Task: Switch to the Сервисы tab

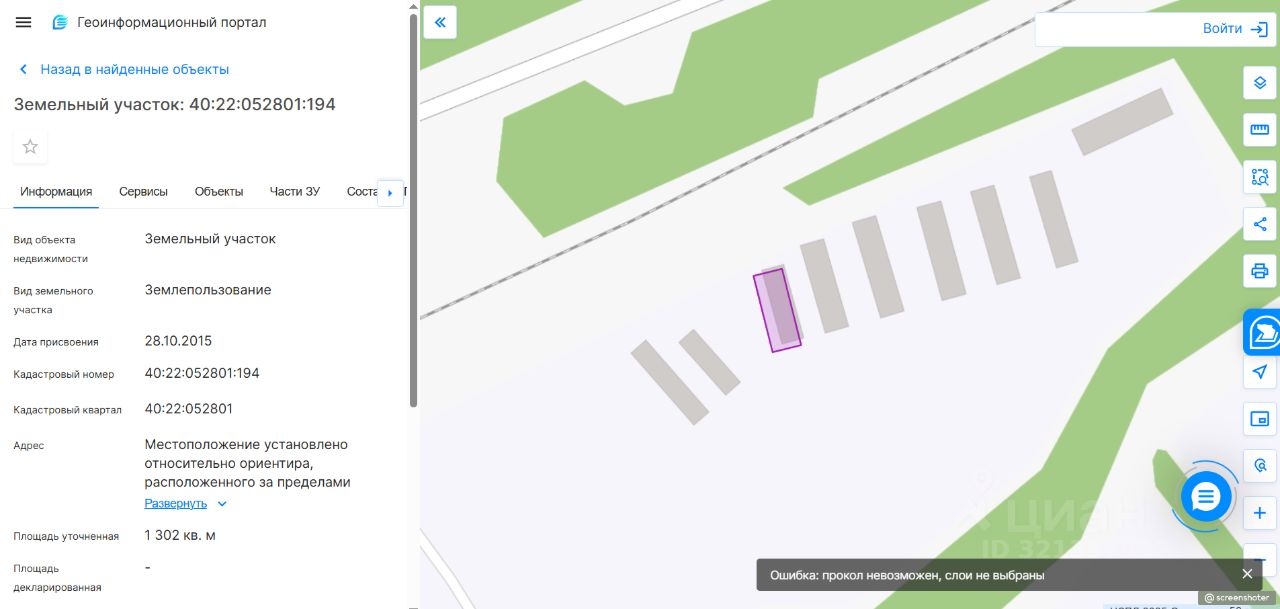Action: pyautogui.click(x=143, y=191)
